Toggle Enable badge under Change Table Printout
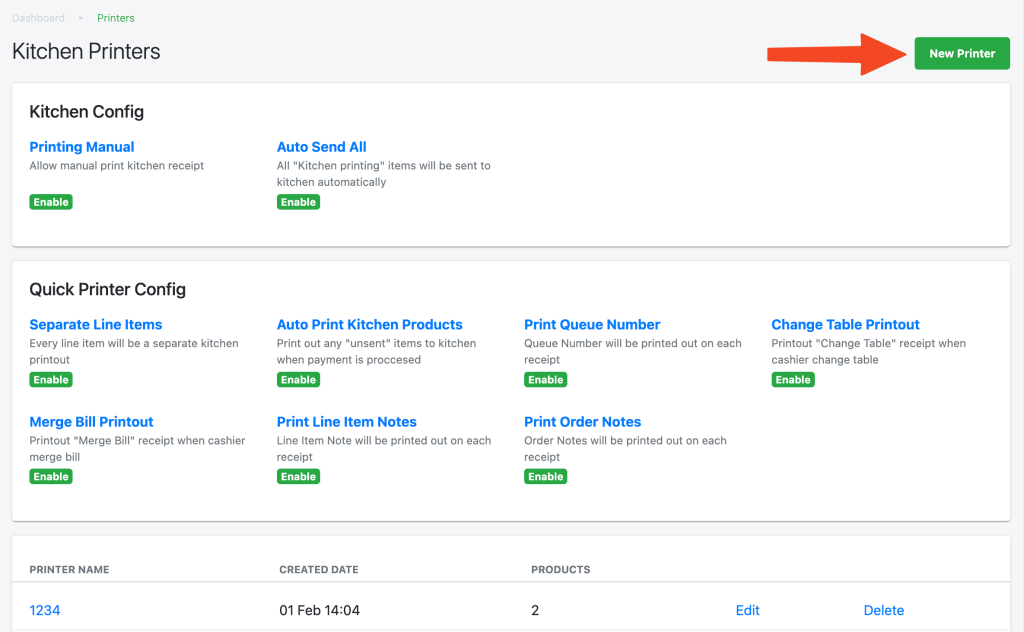Image resolution: width=1024 pixels, height=632 pixels. coord(793,380)
